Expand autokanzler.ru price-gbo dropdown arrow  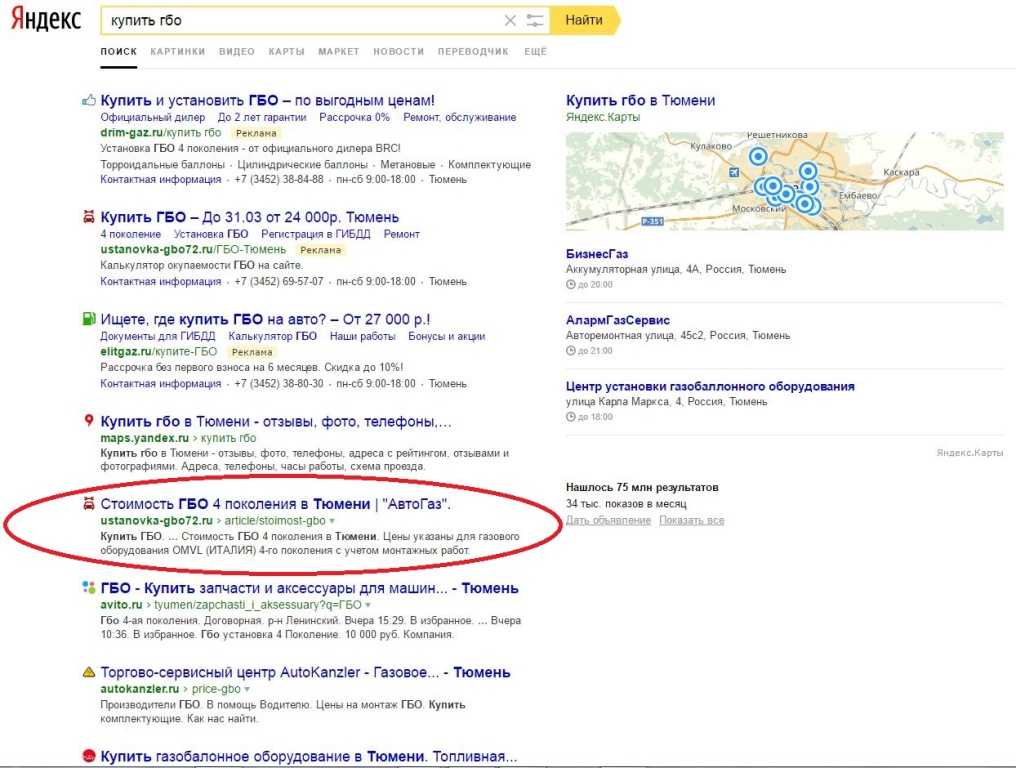coord(247,690)
